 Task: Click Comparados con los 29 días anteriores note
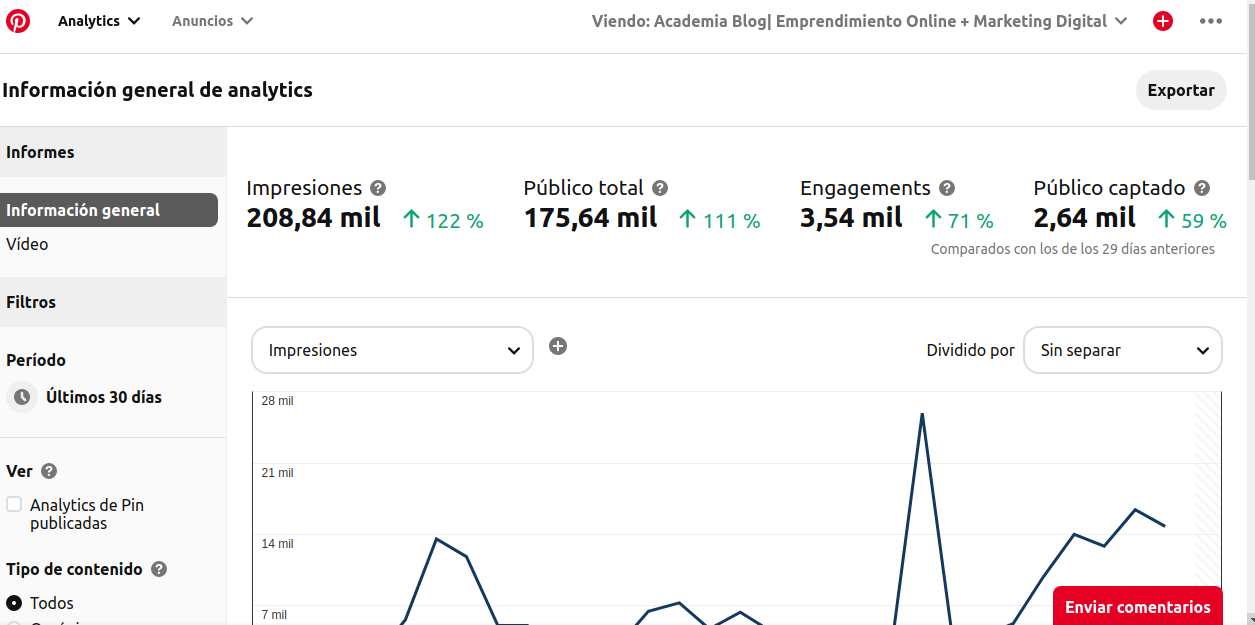(x=1073, y=249)
